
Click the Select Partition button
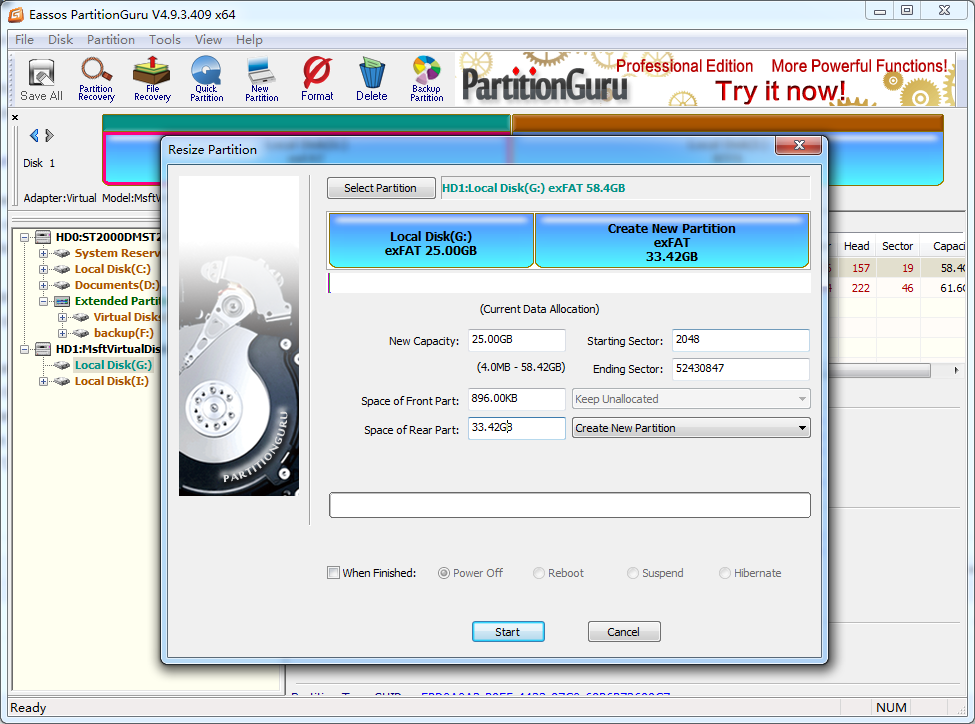tap(381, 188)
